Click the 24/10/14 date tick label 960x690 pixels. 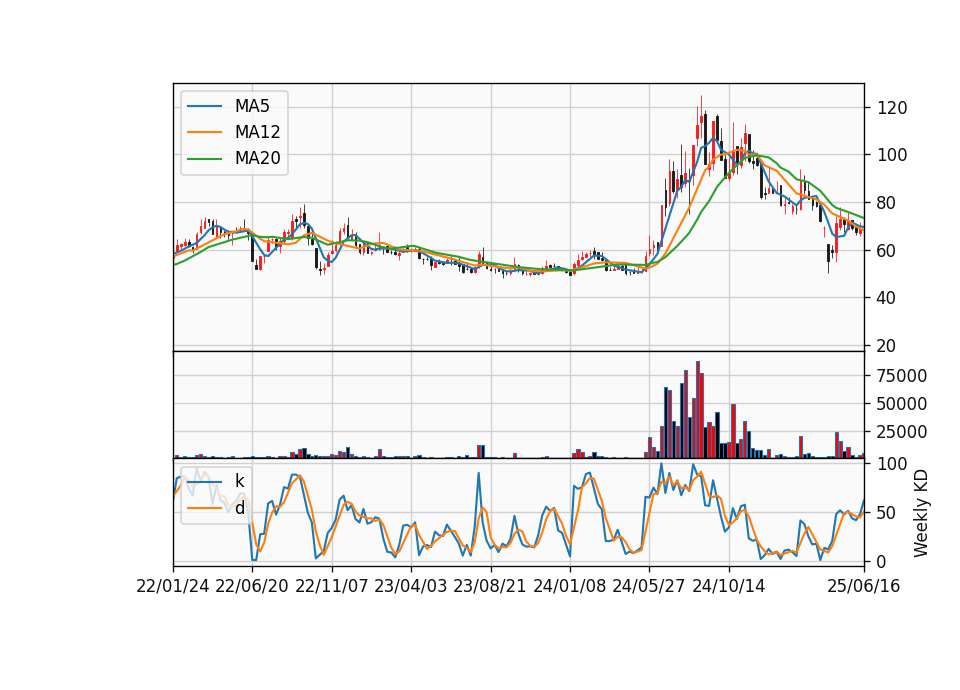tap(729, 587)
